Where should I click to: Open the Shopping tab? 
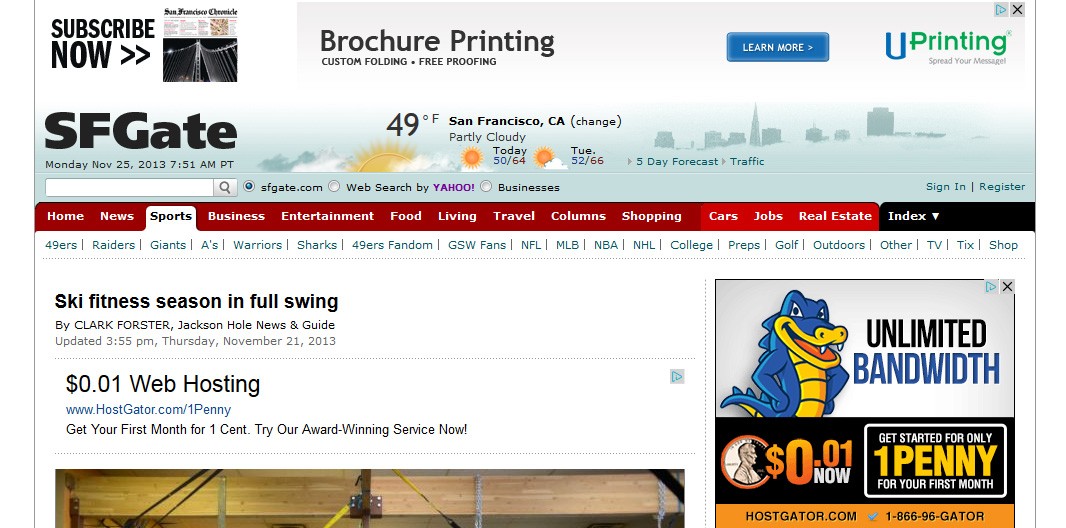click(x=651, y=216)
